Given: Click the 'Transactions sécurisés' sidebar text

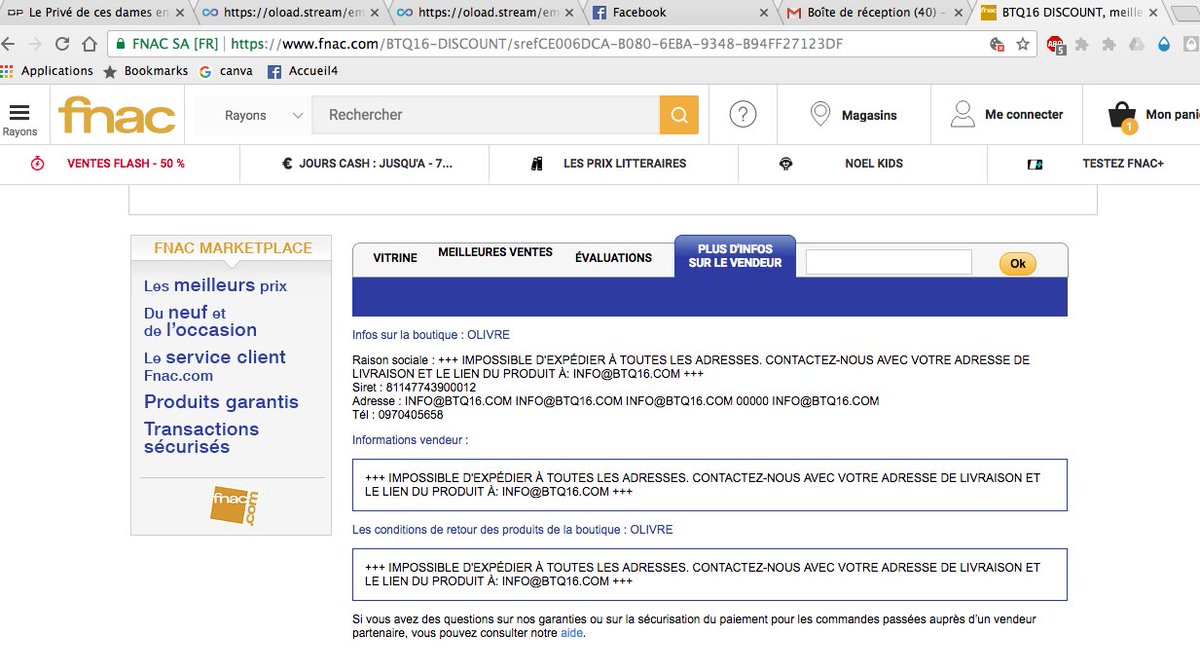Looking at the screenshot, I should point(201,438).
